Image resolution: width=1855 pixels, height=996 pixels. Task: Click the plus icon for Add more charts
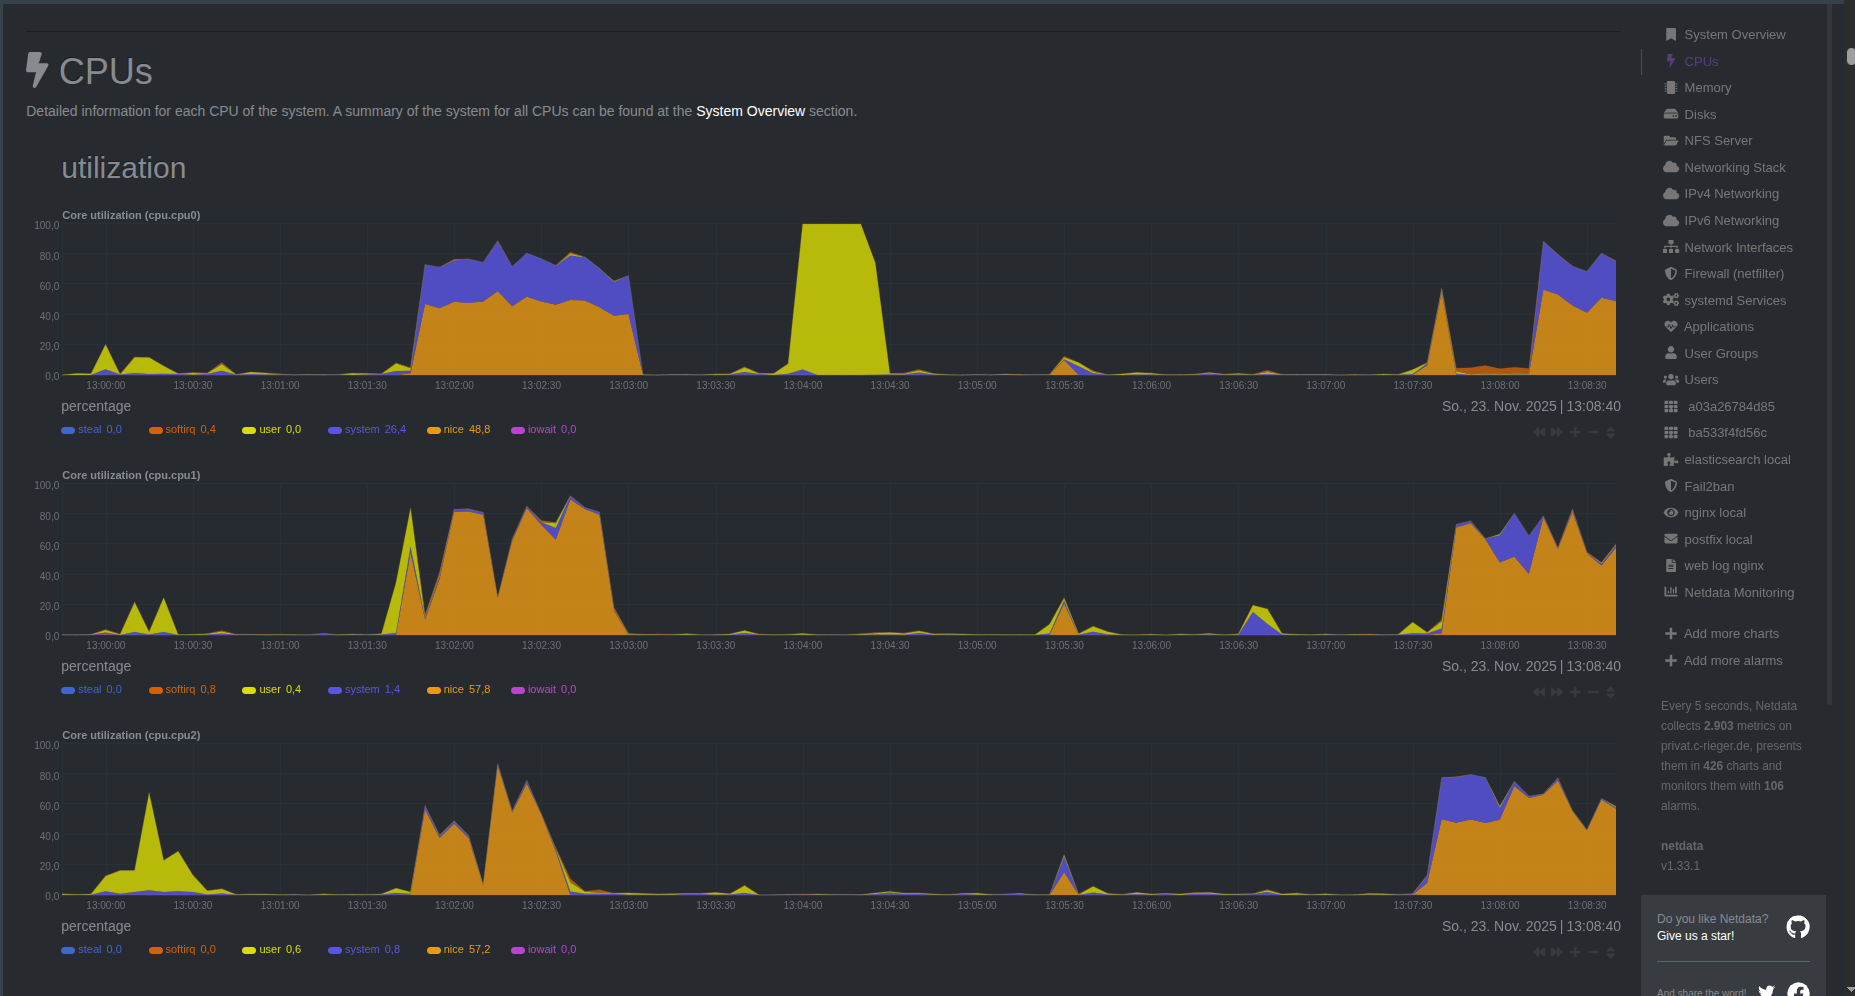1670,634
